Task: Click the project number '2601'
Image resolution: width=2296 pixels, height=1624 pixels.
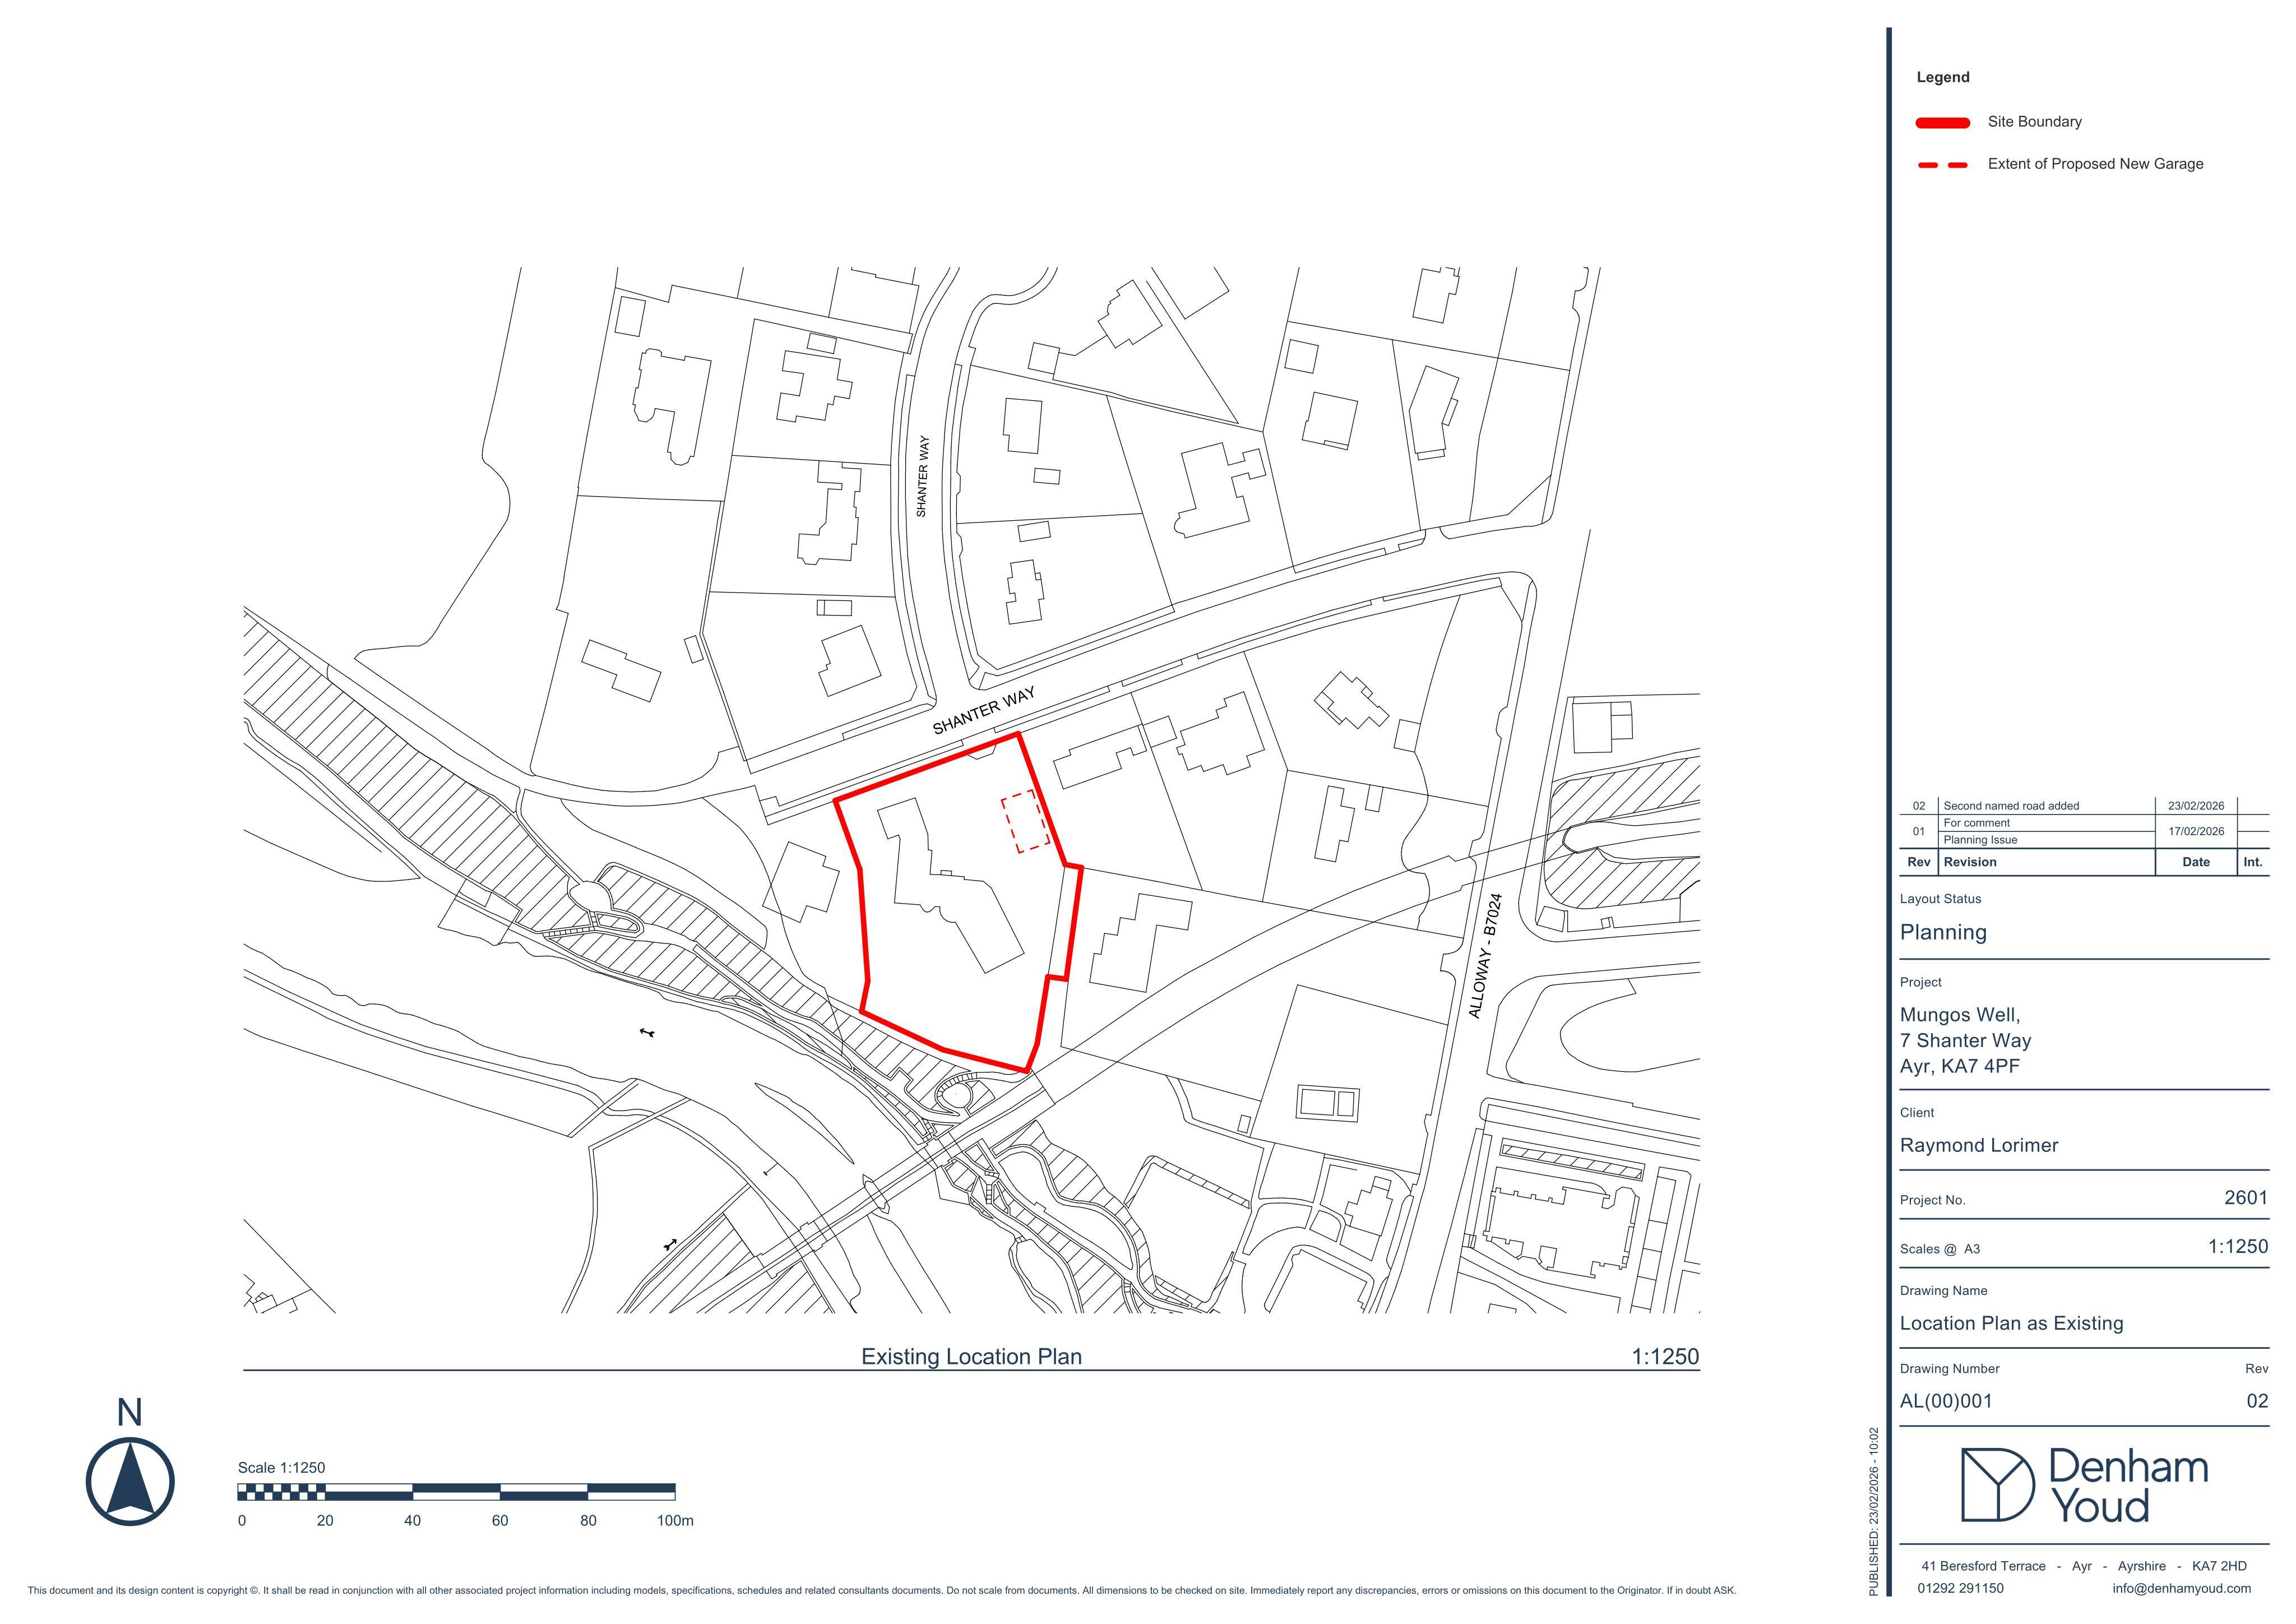Action: tap(2246, 1197)
